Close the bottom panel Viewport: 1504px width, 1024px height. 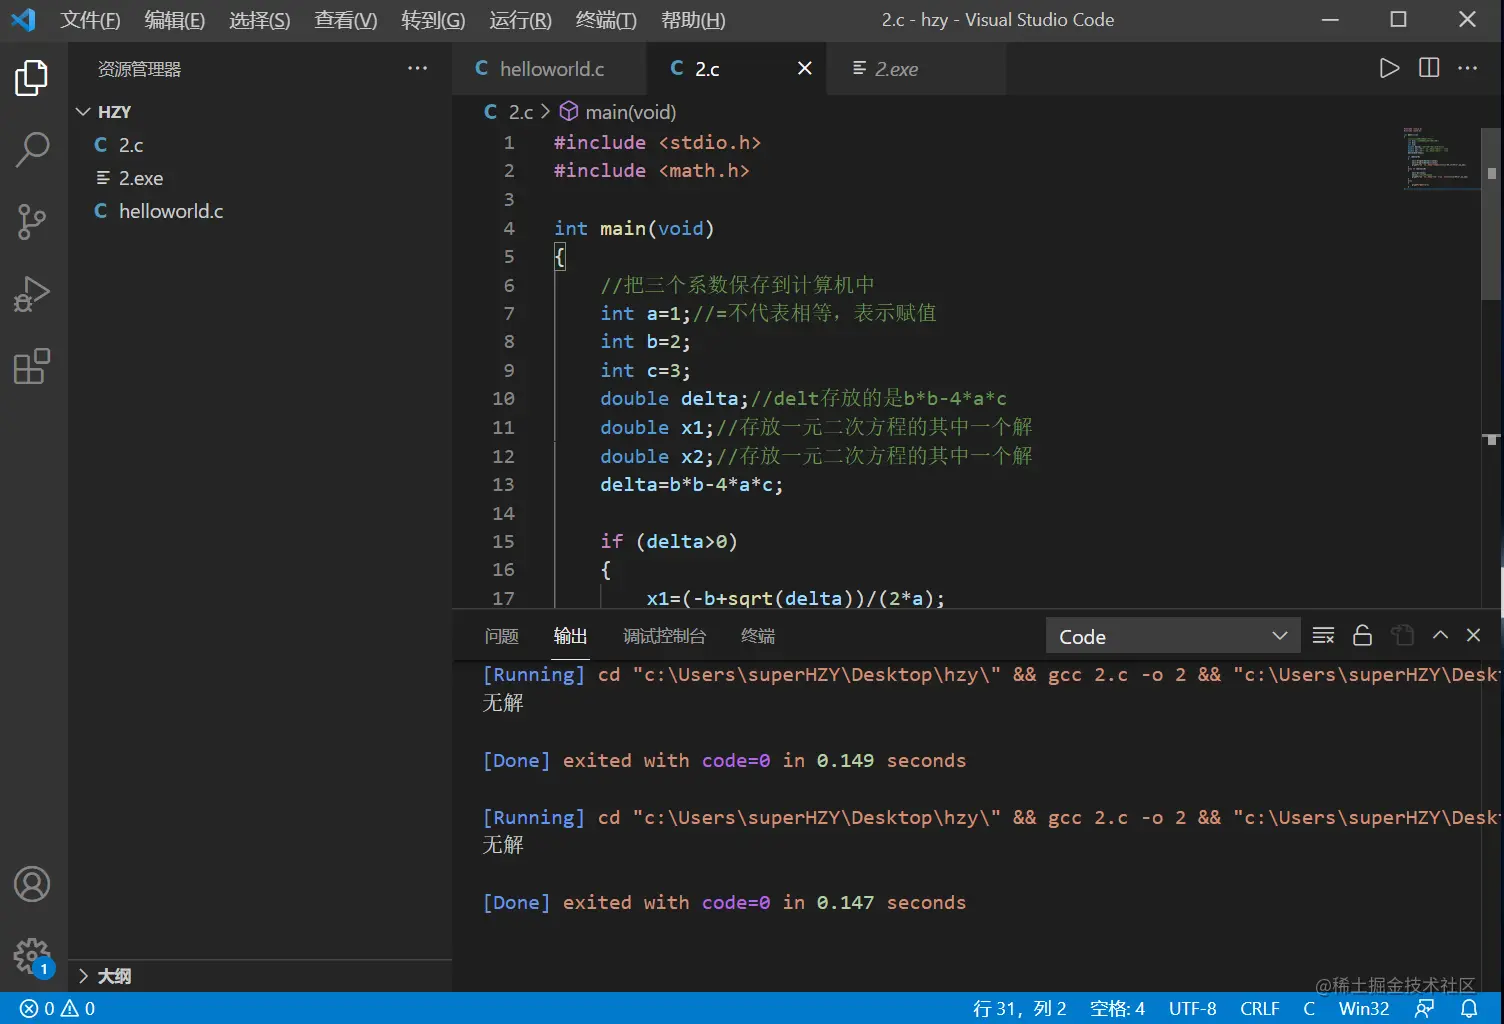click(1473, 635)
